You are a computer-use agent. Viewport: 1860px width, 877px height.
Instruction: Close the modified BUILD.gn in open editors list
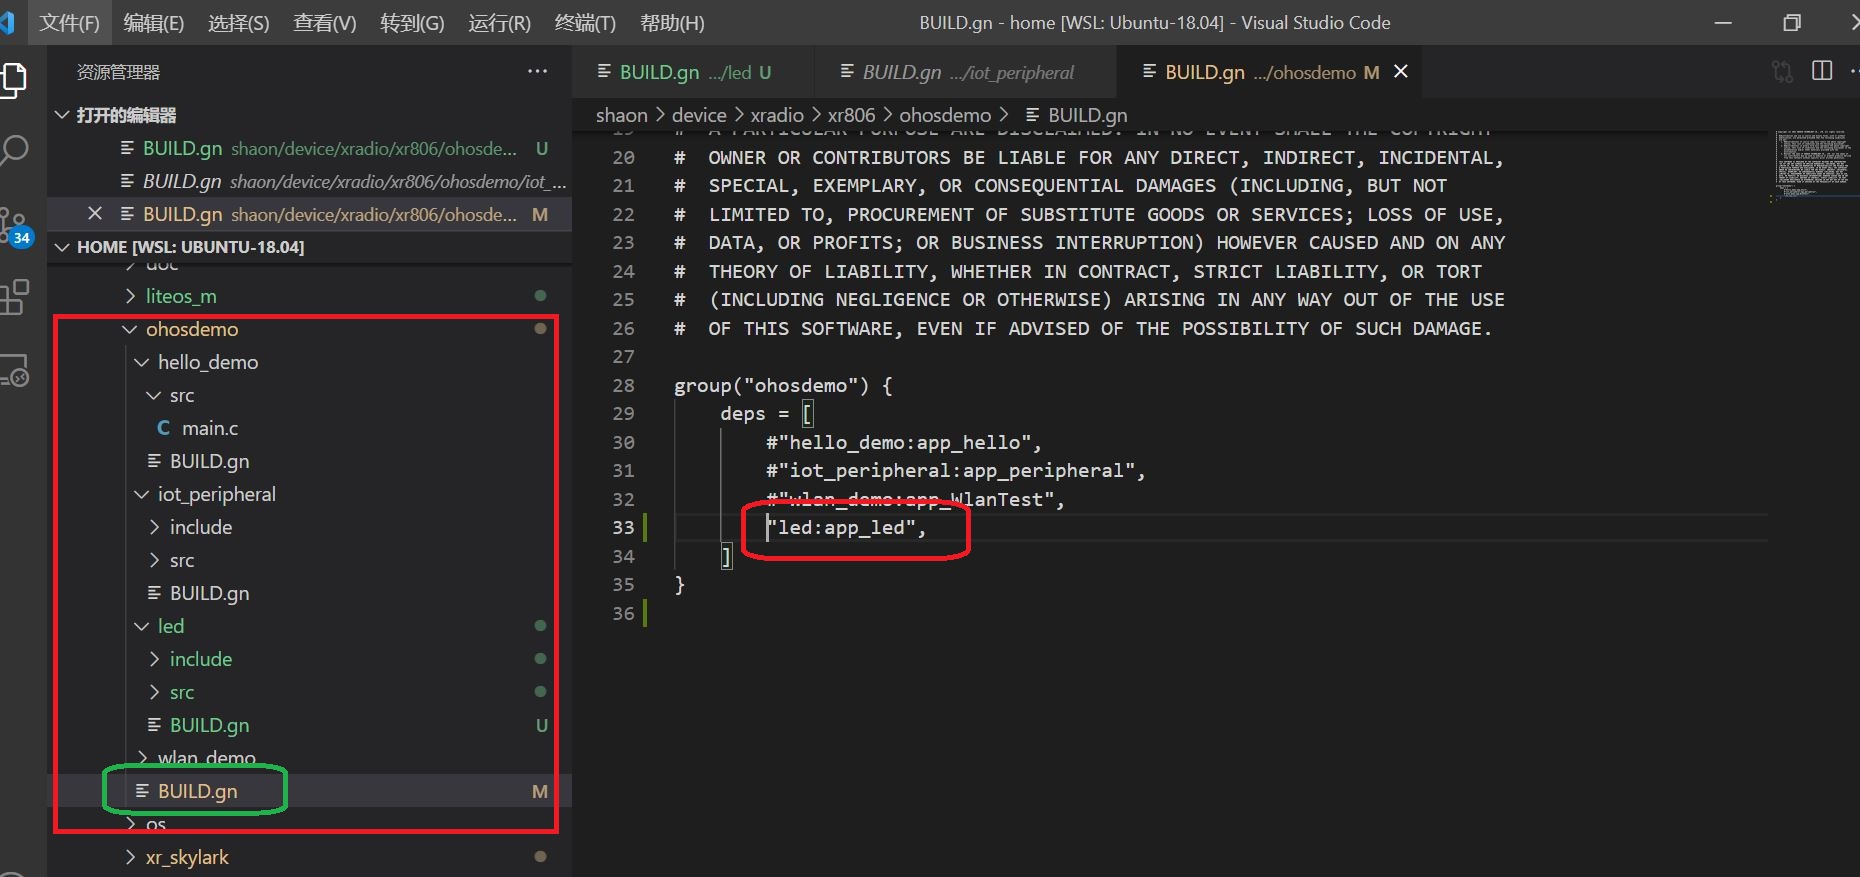95,213
